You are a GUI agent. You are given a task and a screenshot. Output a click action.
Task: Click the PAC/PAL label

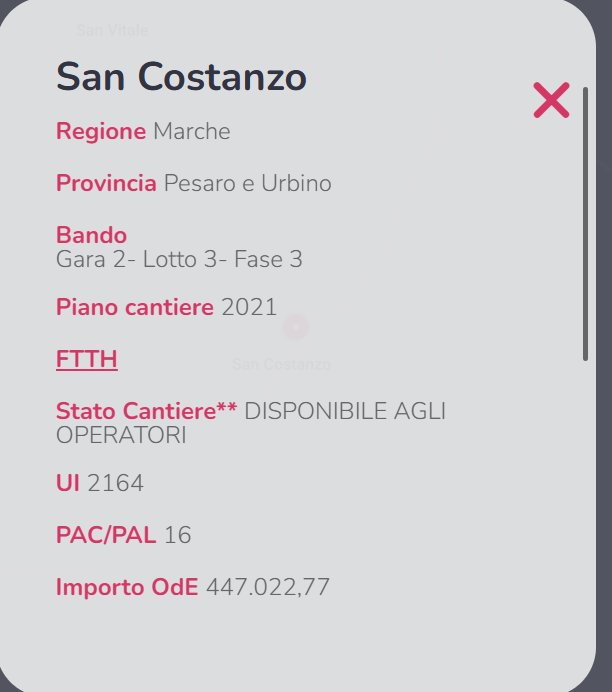[x=106, y=535]
